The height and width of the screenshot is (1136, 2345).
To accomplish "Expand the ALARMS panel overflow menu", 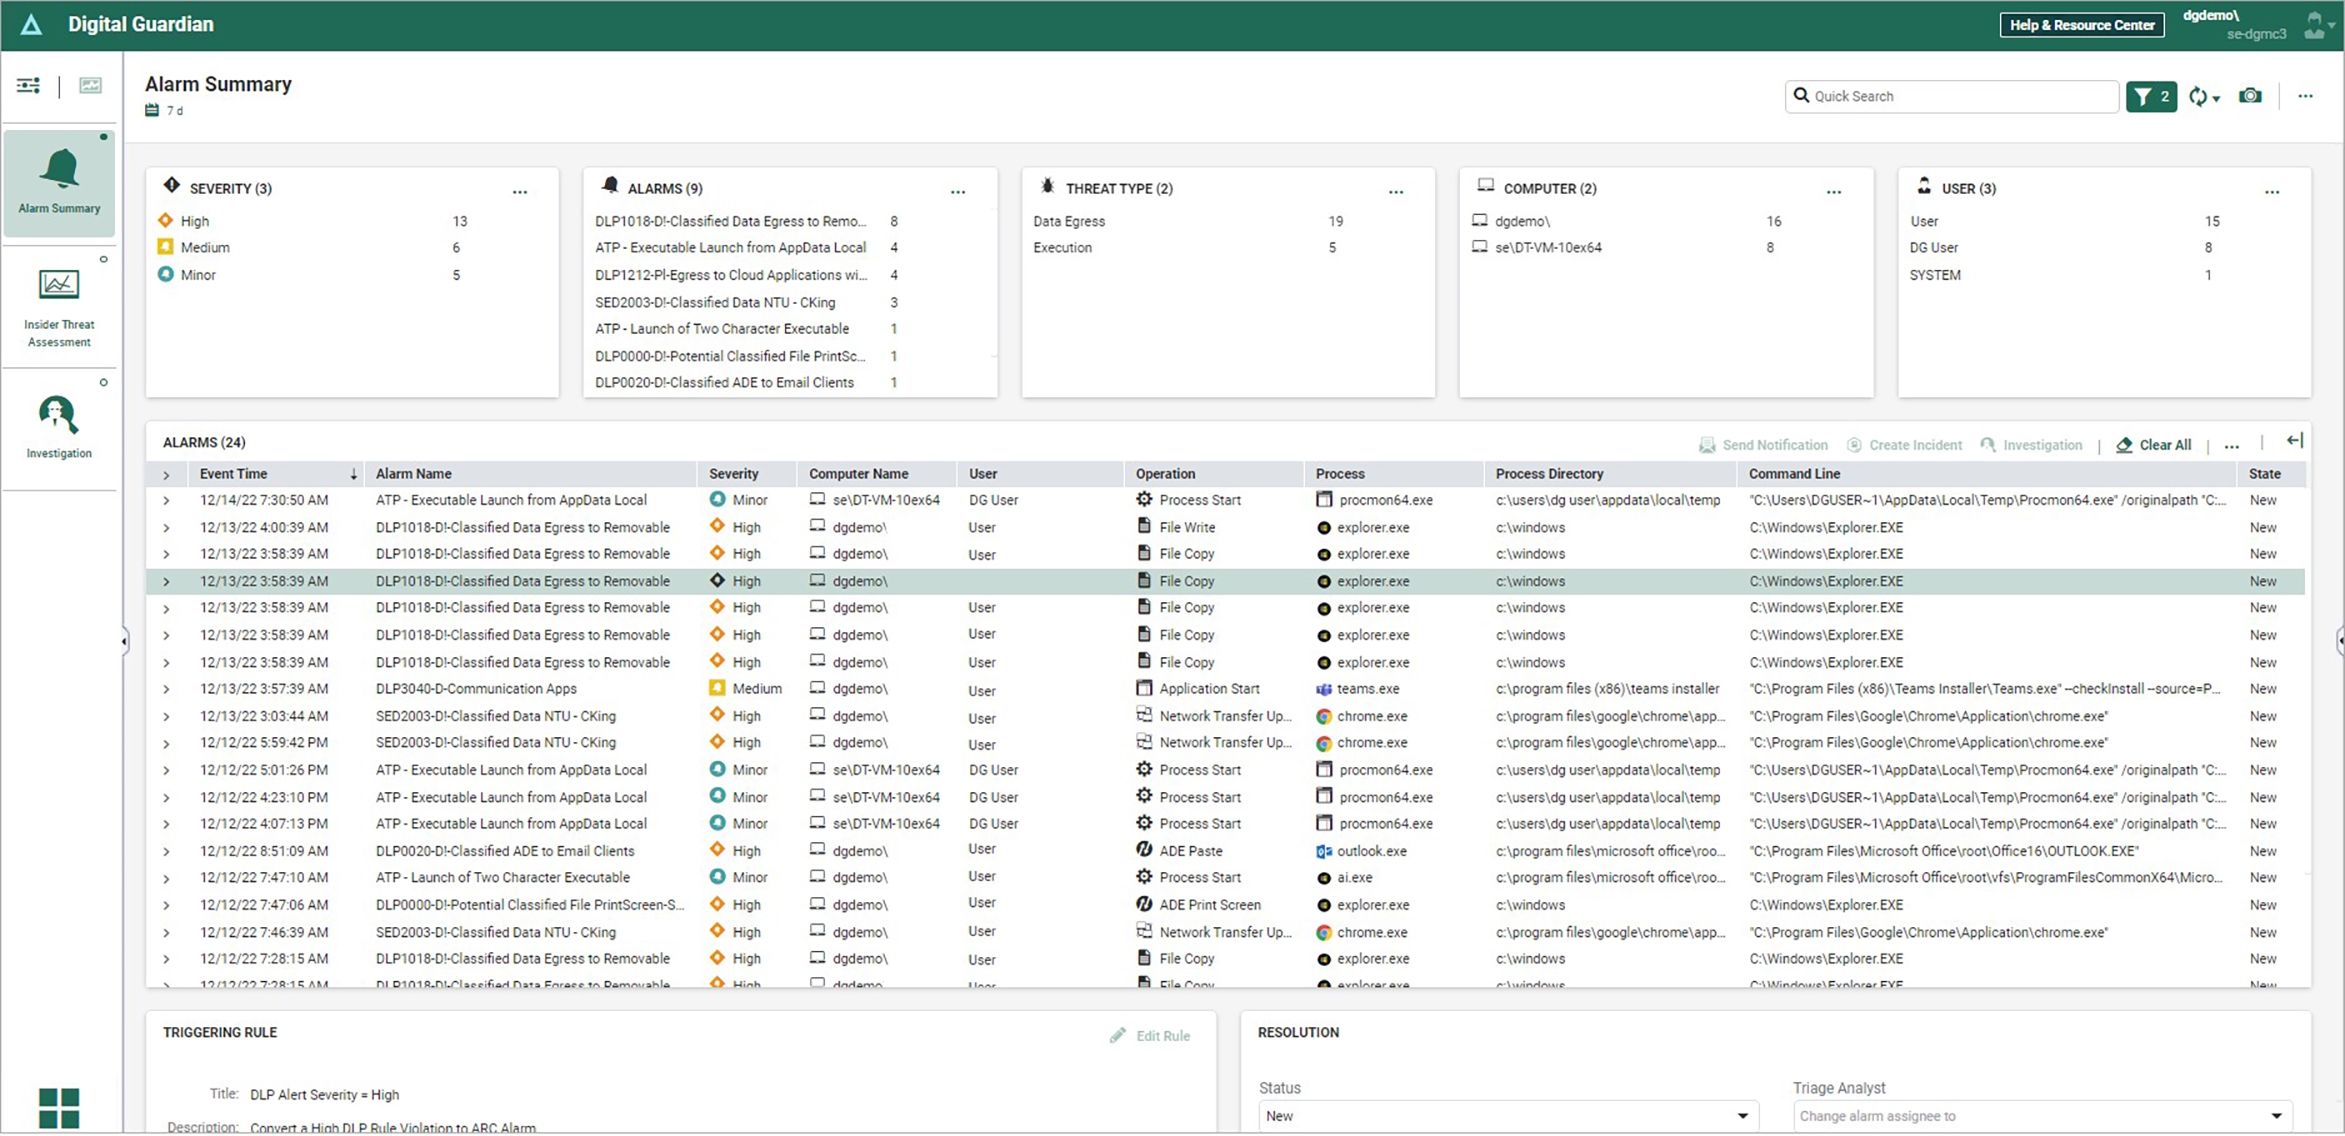I will pyautogui.click(x=960, y=191).
